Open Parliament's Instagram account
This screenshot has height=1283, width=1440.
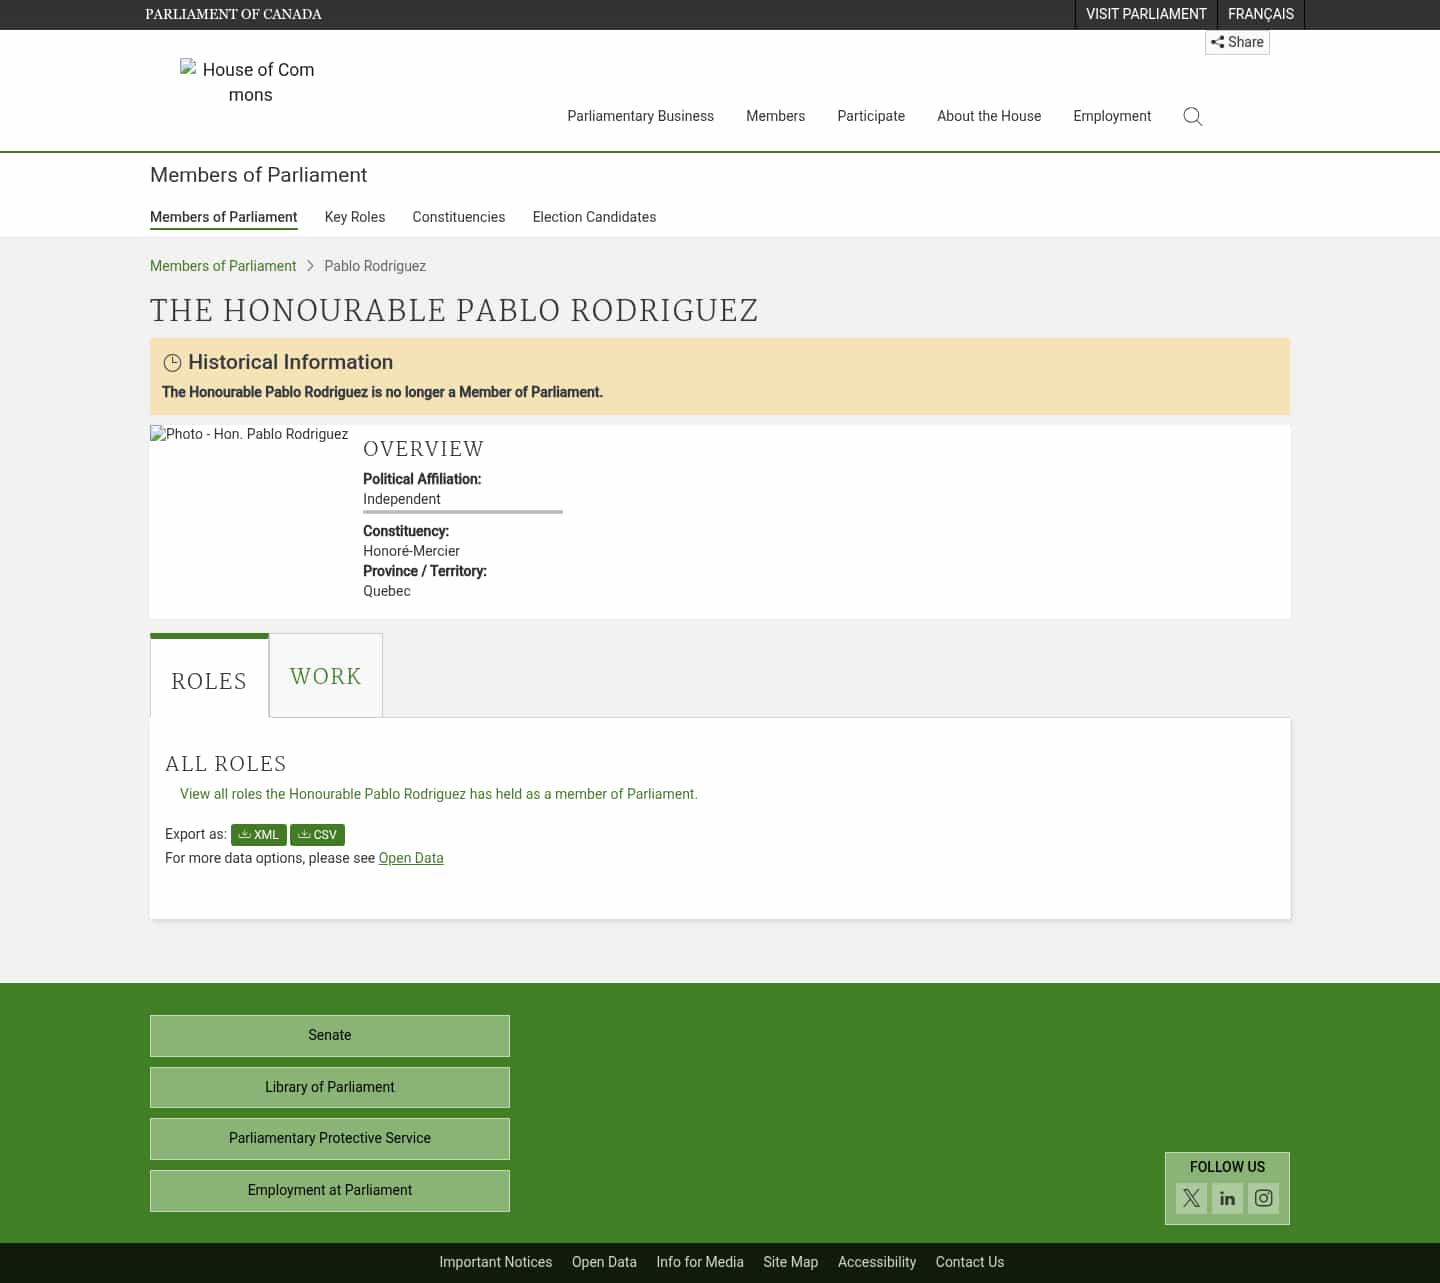(1263, 1198)
